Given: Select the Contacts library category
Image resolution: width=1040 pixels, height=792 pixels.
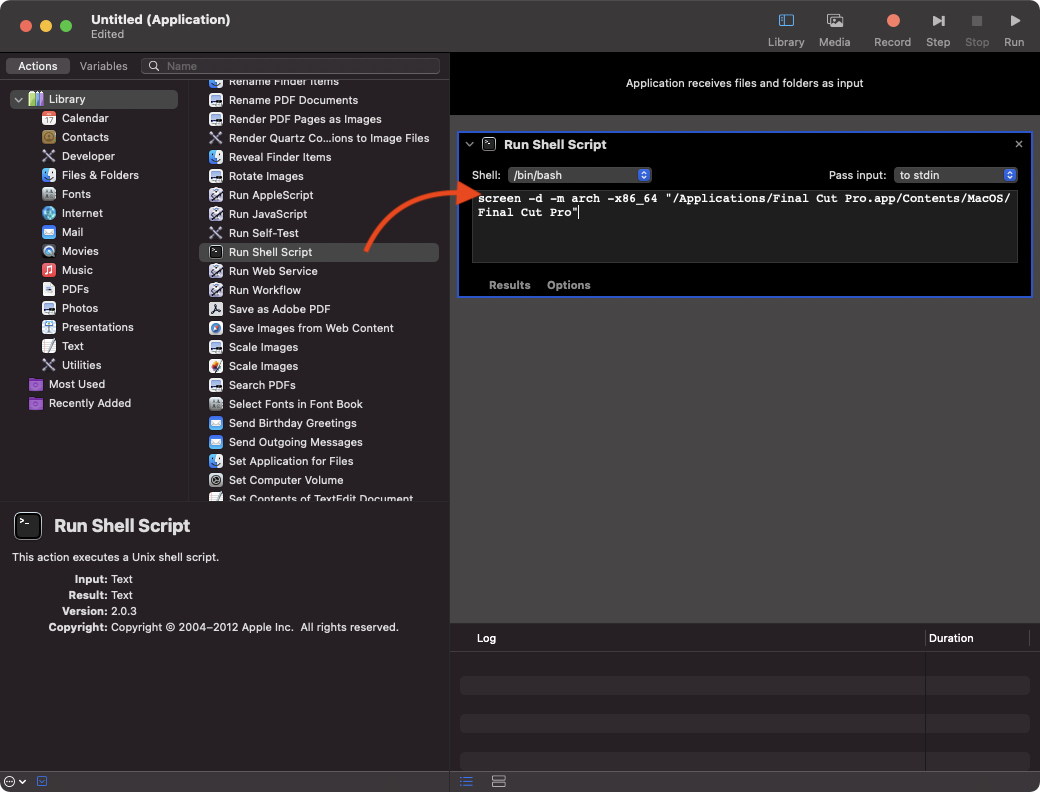Looking at the screenshot, I should (x=85, y=137).
